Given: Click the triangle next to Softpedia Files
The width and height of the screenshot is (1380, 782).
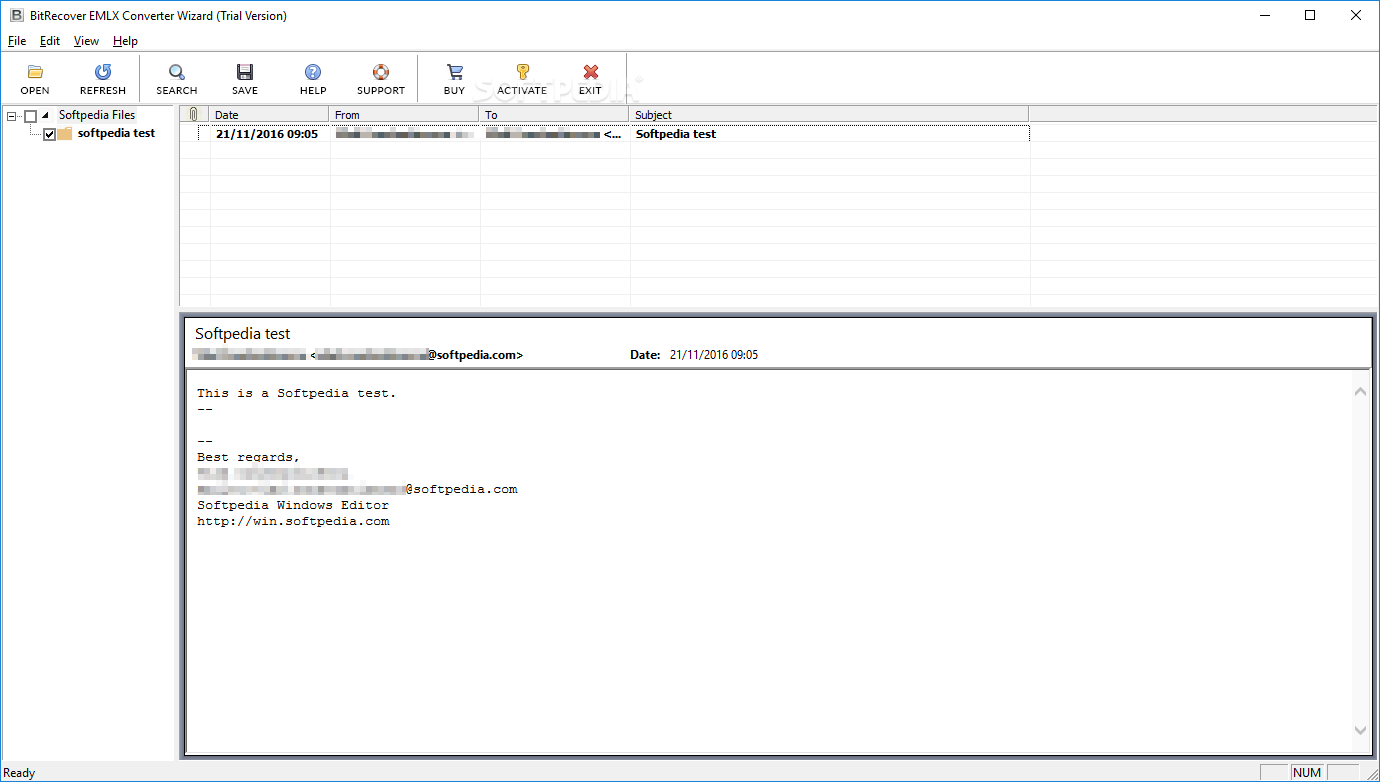Looking at the screenshot, I should 45,115.
